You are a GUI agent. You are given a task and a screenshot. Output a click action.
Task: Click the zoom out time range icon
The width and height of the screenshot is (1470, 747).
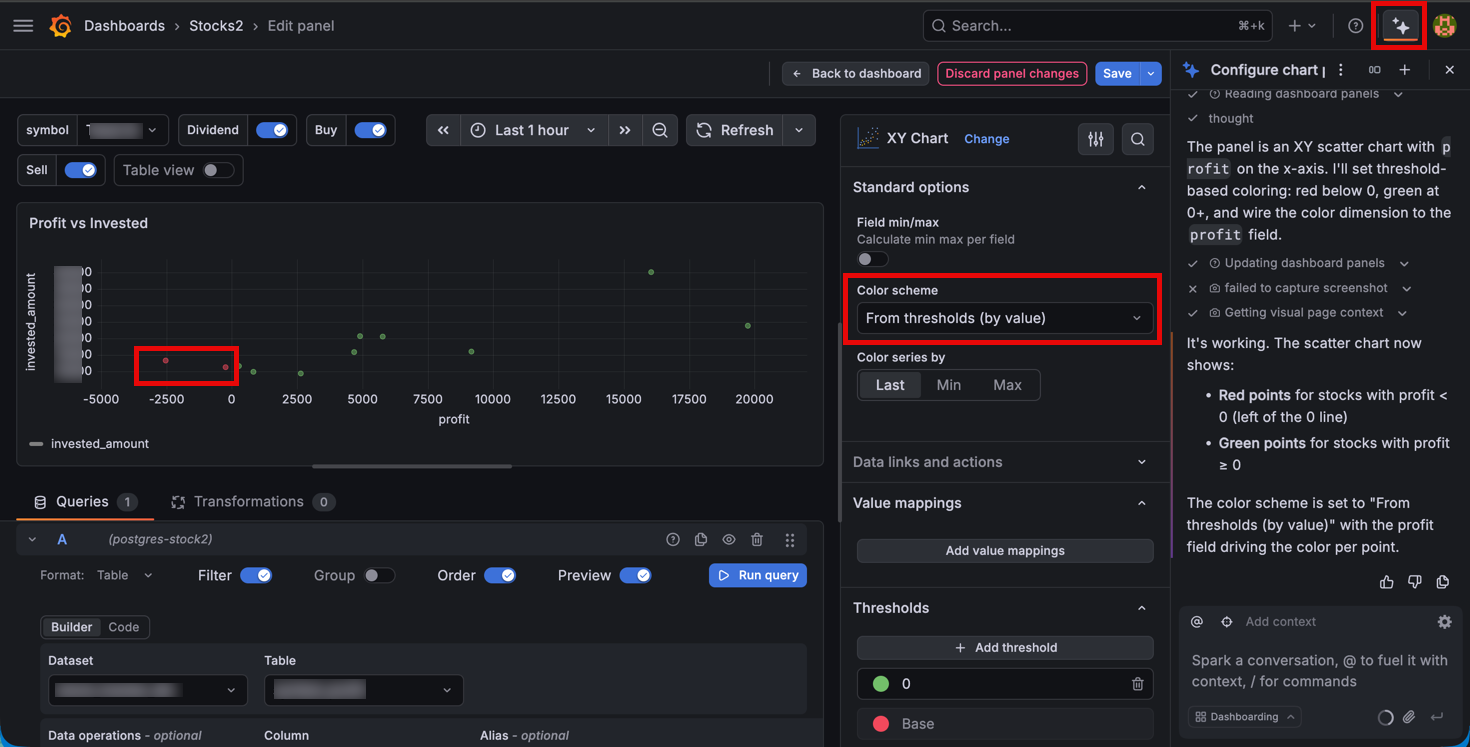coord(660,130)
